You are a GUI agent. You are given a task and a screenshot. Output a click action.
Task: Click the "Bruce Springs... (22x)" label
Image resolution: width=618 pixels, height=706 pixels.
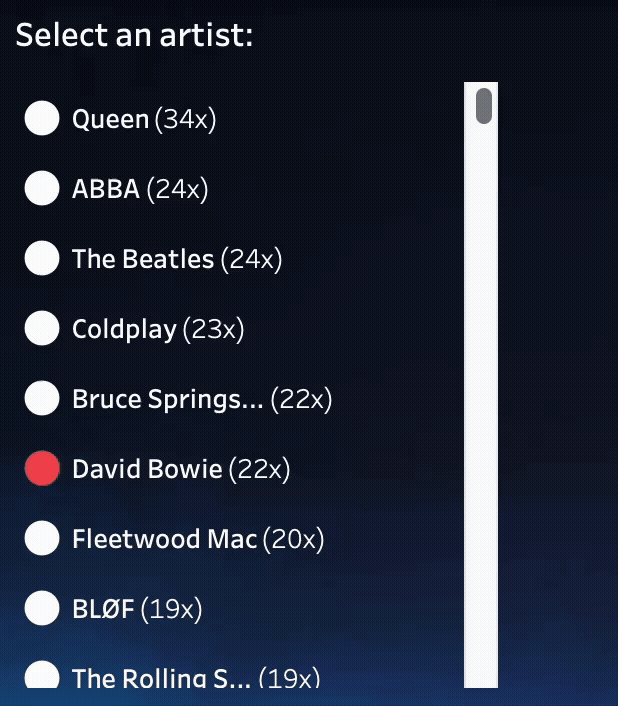pos(202,399)
